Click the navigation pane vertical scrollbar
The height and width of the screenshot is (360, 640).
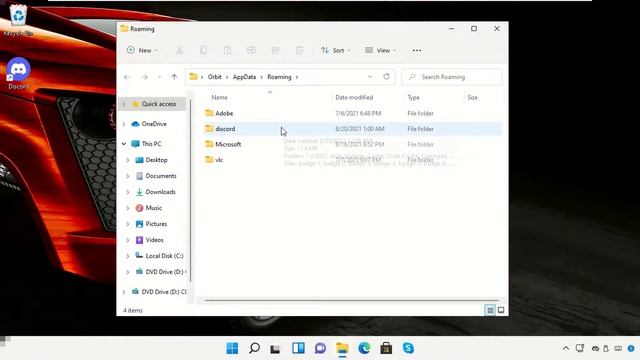pyautogui.click(x=190, y=190)
